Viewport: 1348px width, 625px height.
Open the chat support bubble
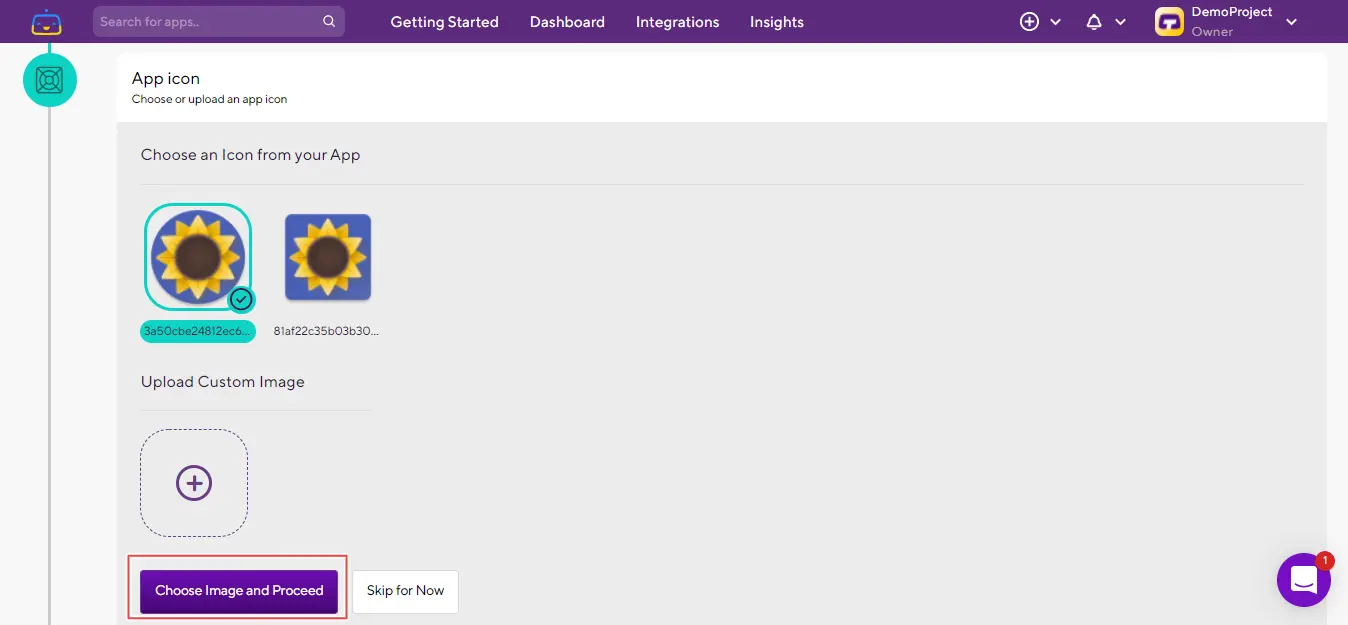pos(1304,580)
